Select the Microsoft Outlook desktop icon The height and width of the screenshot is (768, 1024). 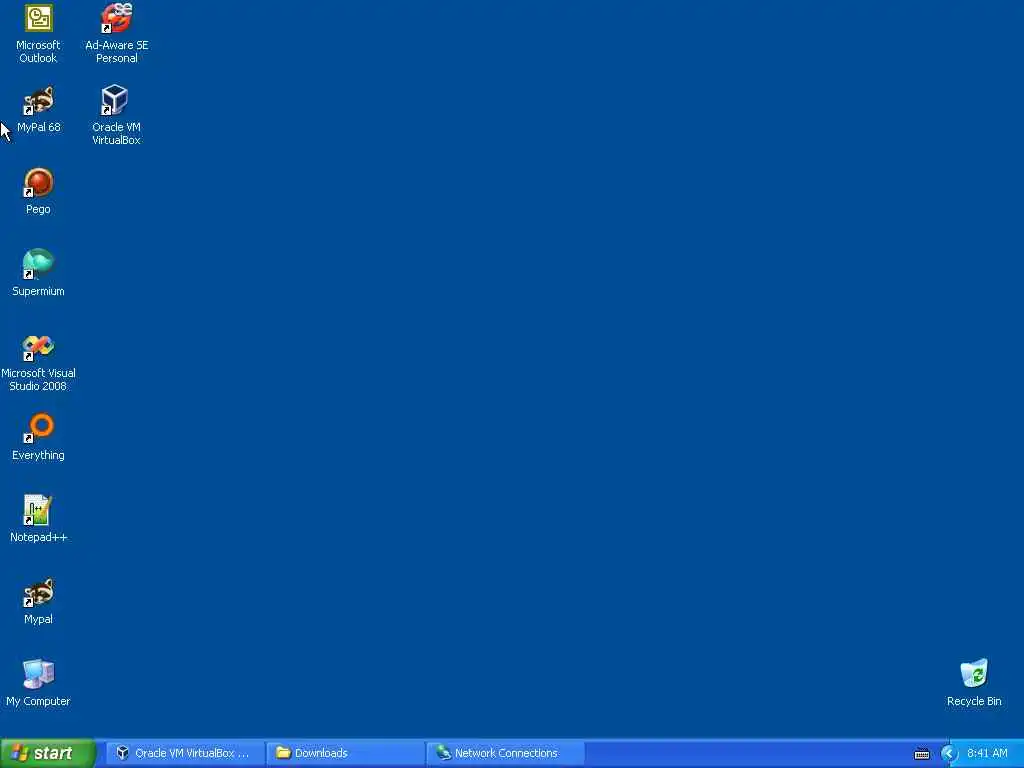(x=38, y=34)
